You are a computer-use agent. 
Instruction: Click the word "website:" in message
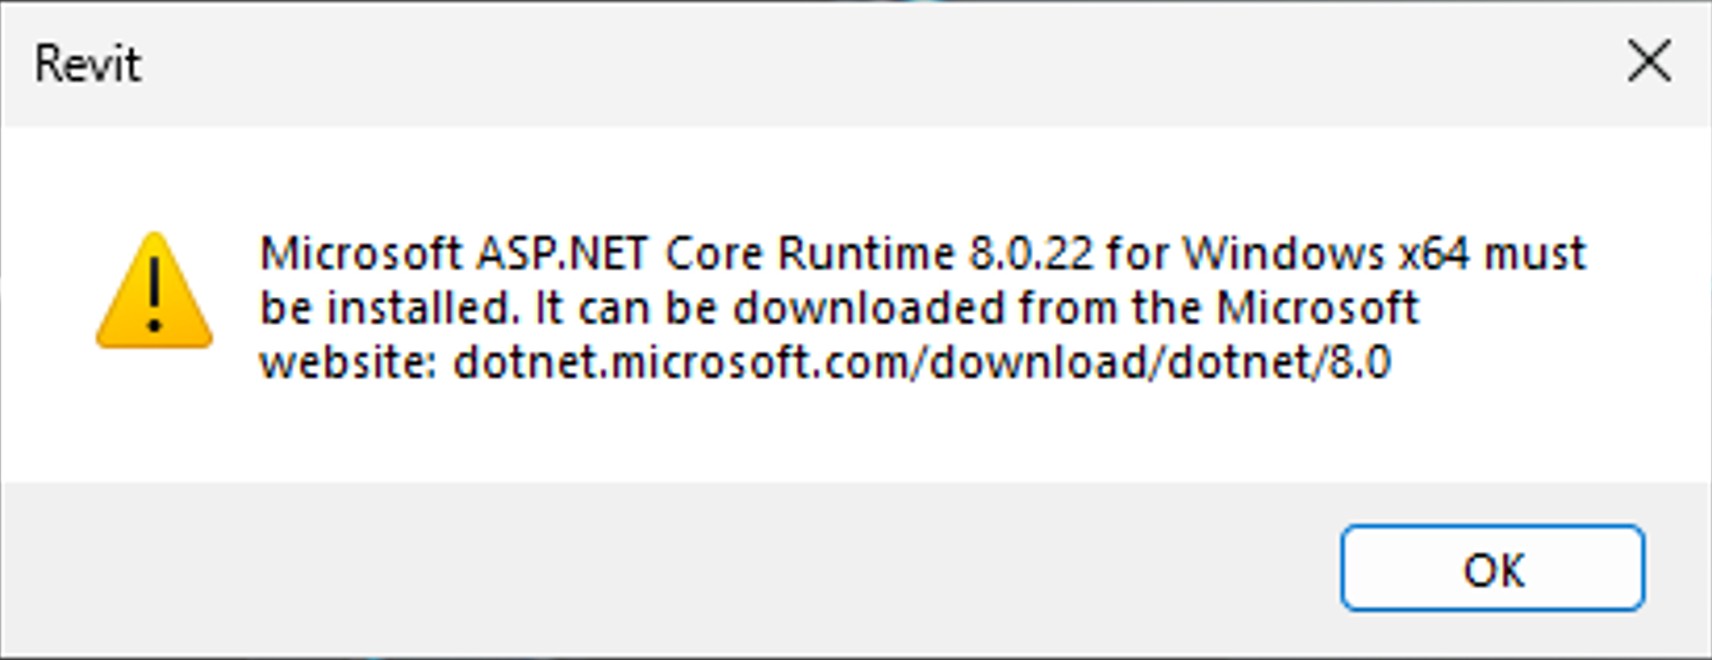coord(348,362)
